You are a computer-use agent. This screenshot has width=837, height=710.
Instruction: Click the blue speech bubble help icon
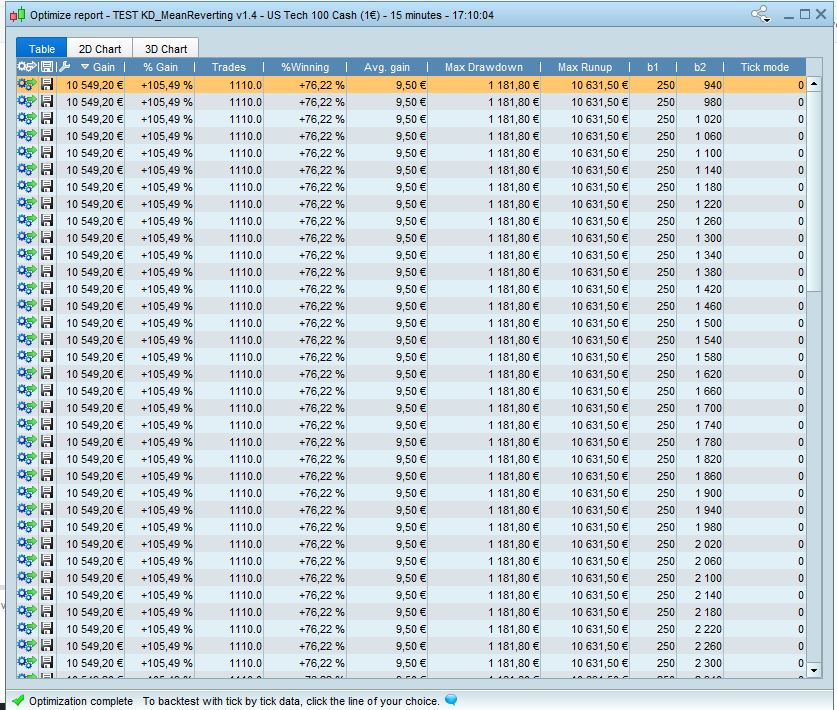[x=451, y=700]
